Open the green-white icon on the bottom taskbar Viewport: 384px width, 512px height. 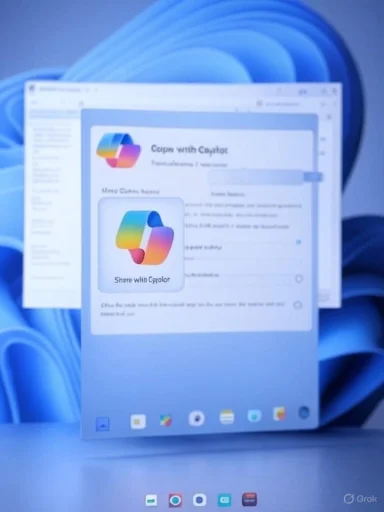point(152,500)
